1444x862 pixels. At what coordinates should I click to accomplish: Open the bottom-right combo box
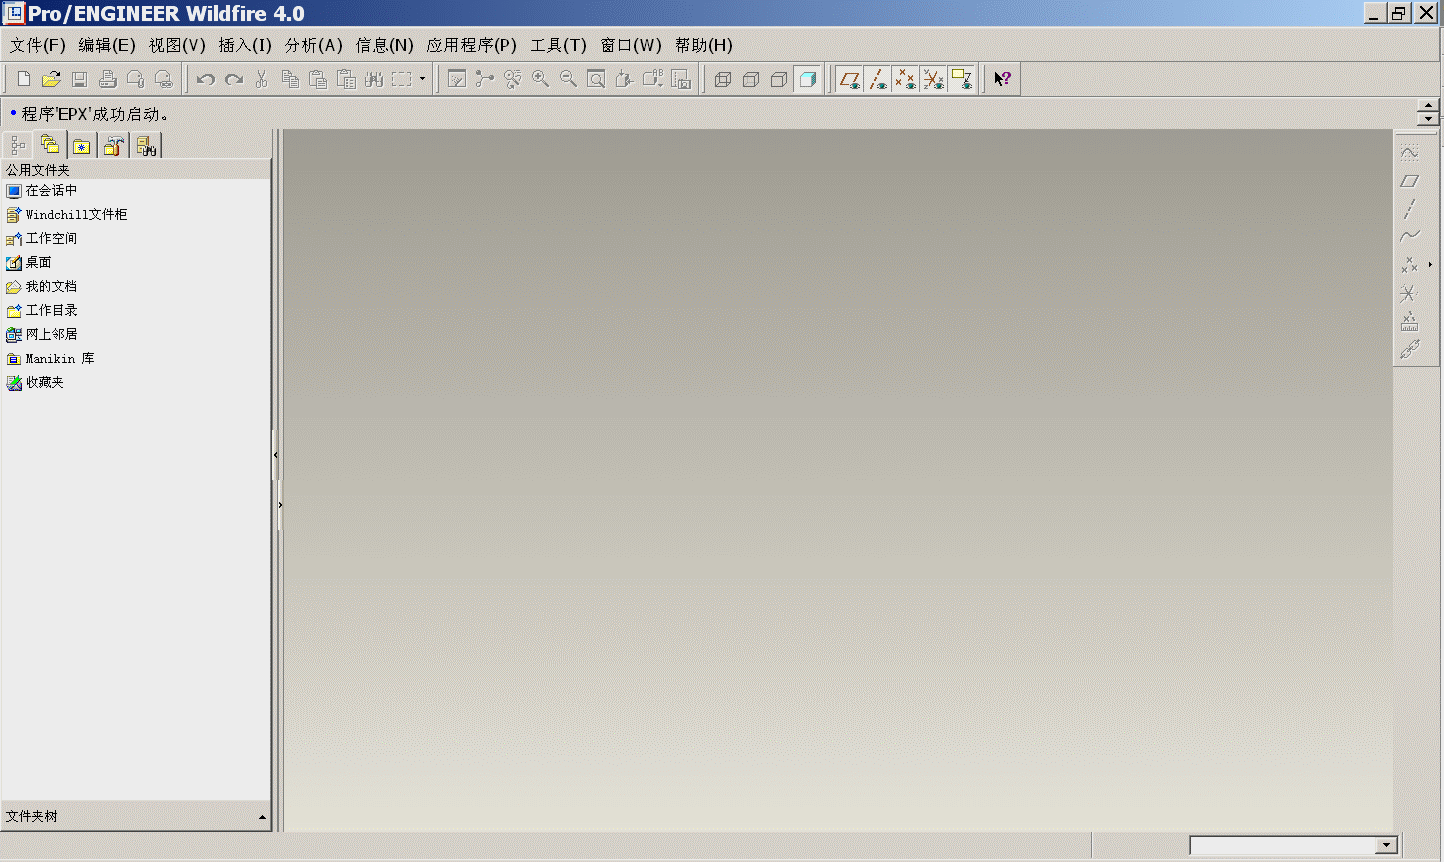pos(1388,845)
